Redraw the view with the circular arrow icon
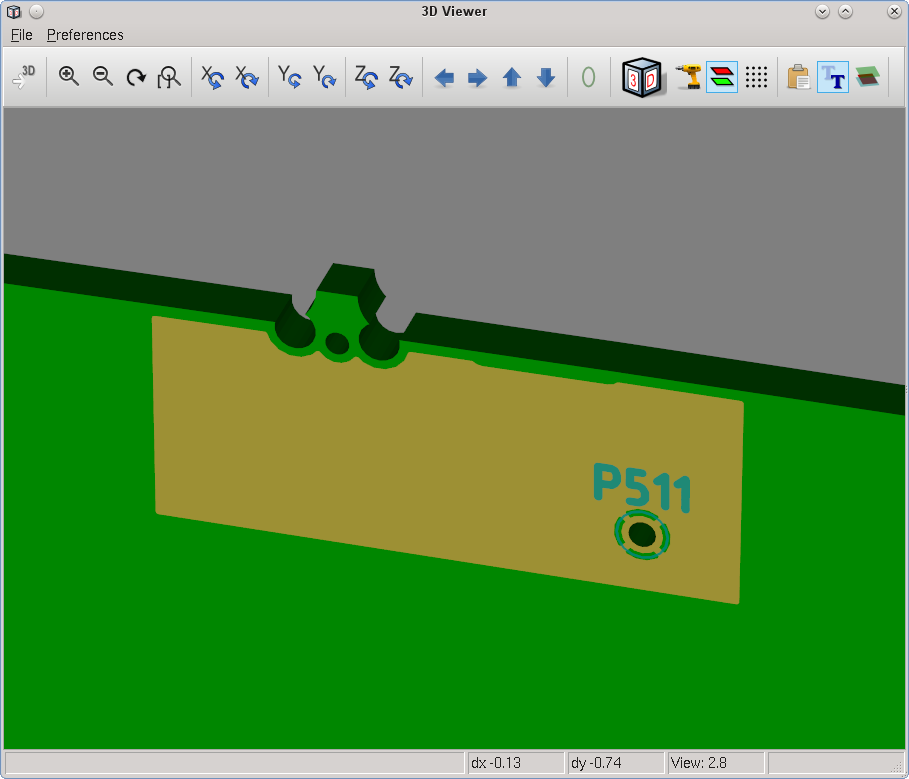The image size is (909, 779). point(136,77)
